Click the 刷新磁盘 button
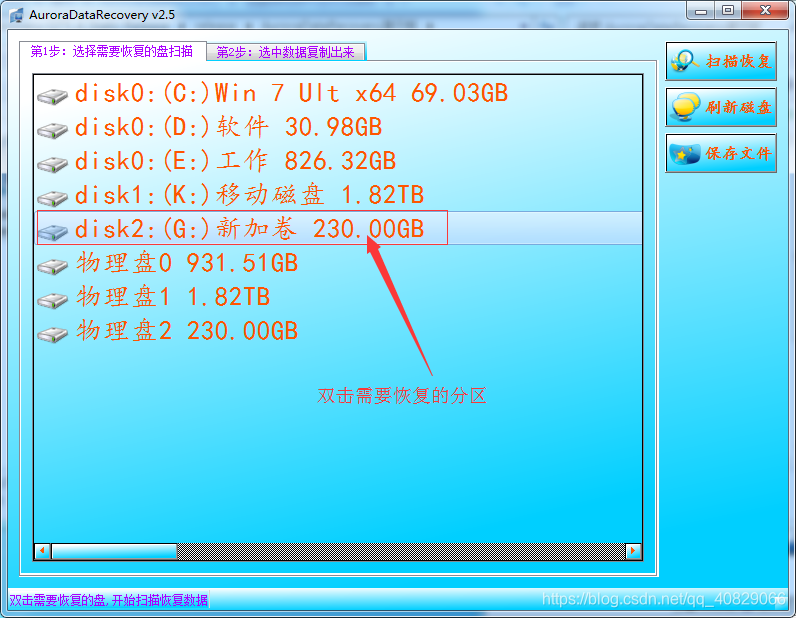The height and width of the screenshot is (618, 796). (721, 107)
